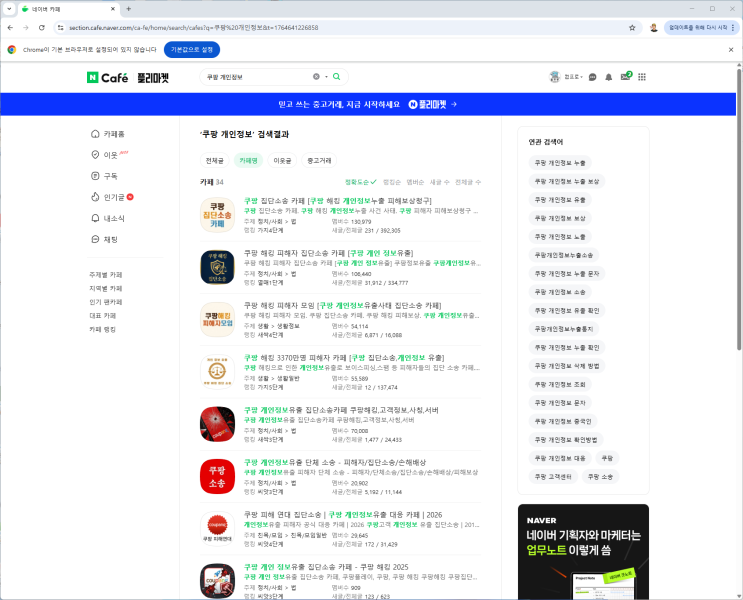Open the 쿠팡 집단소송 카페 result title

point(337,201)
